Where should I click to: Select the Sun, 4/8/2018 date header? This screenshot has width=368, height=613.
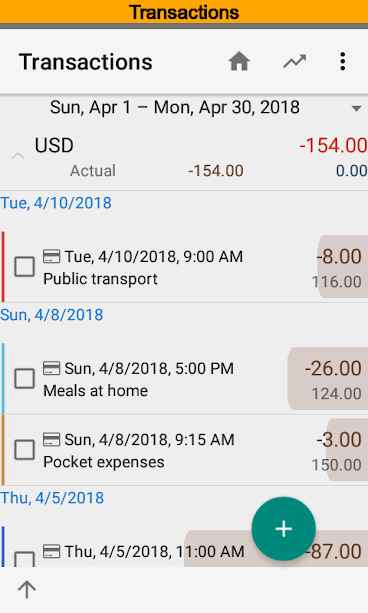52,314
